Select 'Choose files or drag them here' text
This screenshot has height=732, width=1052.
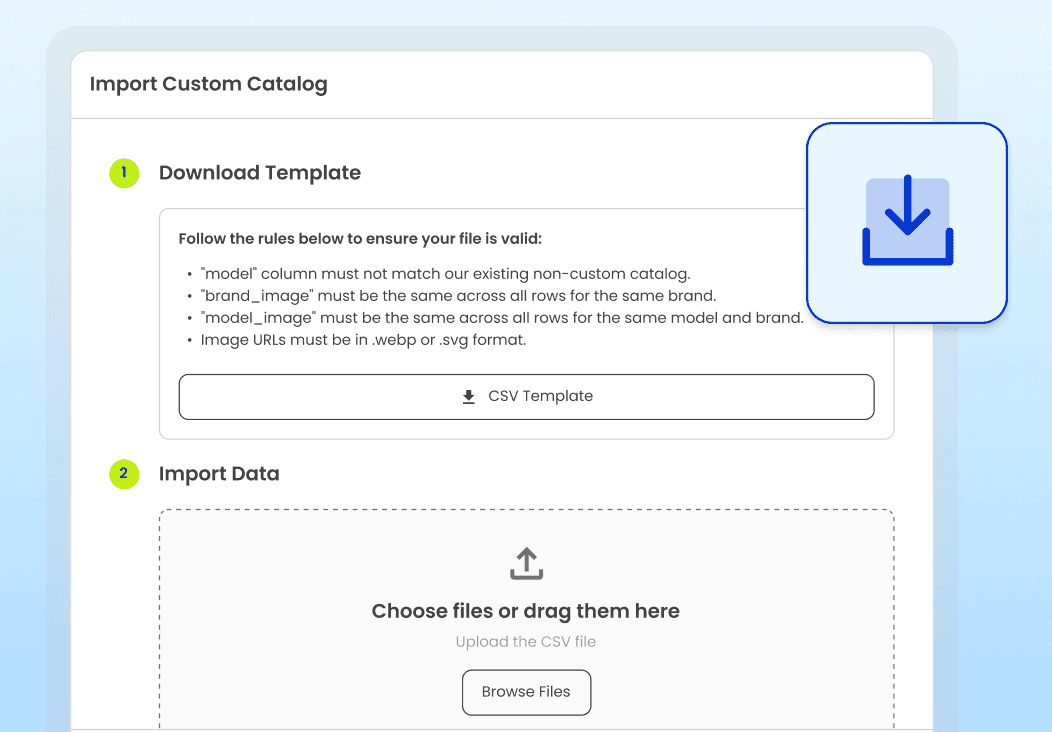click(x=525, y=611)
